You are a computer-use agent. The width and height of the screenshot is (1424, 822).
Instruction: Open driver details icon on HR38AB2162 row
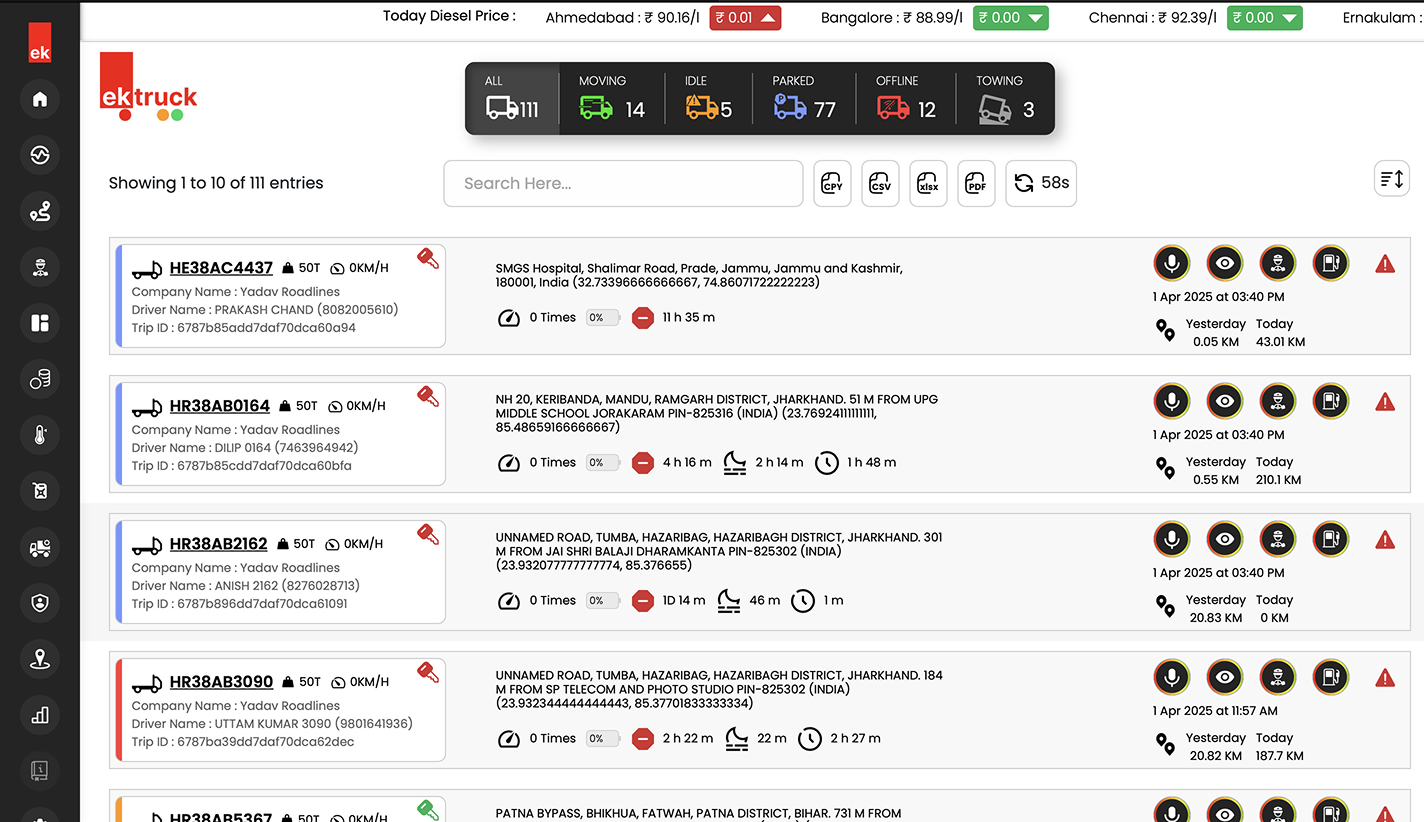(x=1277, y=539)
